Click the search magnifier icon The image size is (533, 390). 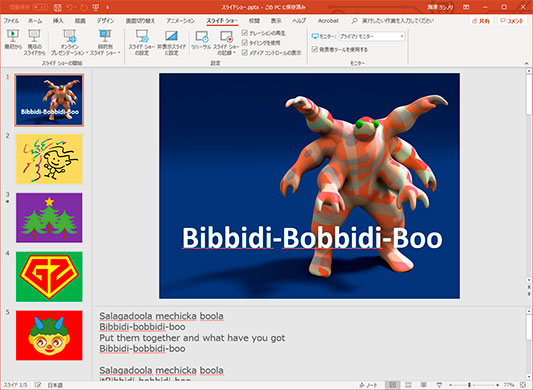coord(354,21)
